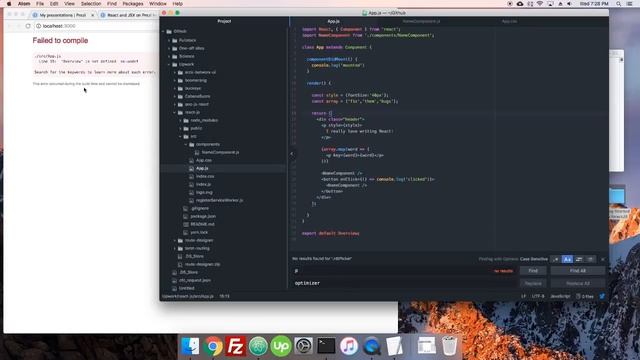Close the find and replace panel

click(x=603, y=259)
